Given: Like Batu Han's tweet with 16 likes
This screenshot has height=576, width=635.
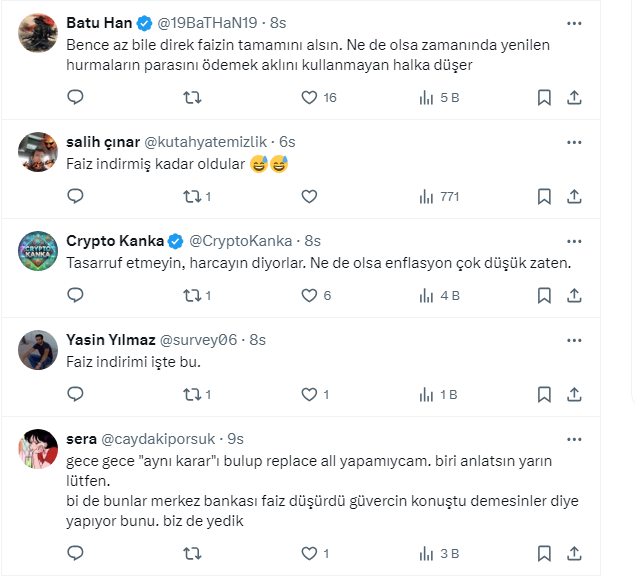Looking at the screenshot, I should tap(310, 98).
